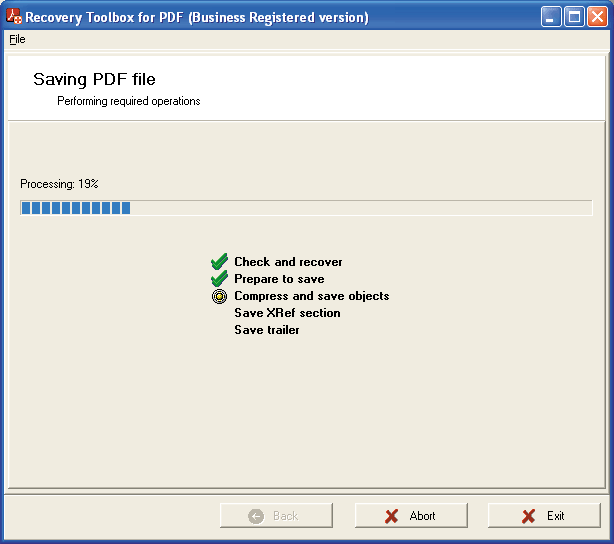
Task: Click the 'Save XRef section' step text
Action: click(x=287, y=313)
